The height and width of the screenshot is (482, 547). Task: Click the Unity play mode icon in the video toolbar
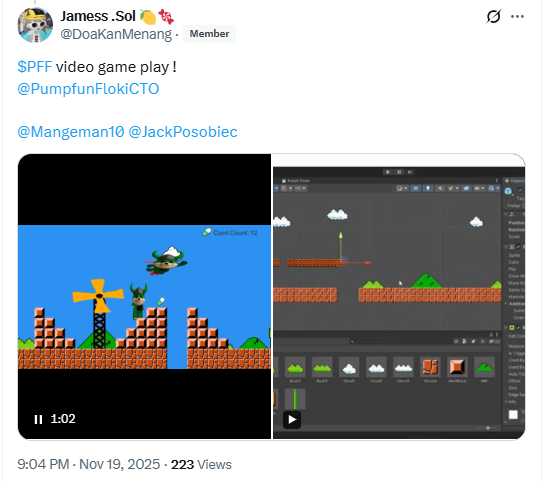388,172
